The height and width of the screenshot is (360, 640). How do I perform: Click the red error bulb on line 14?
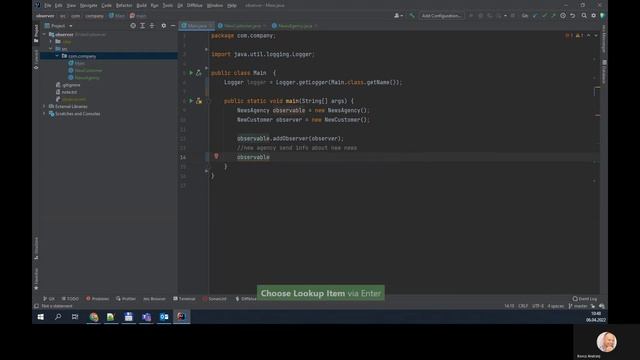coord(216,156)
